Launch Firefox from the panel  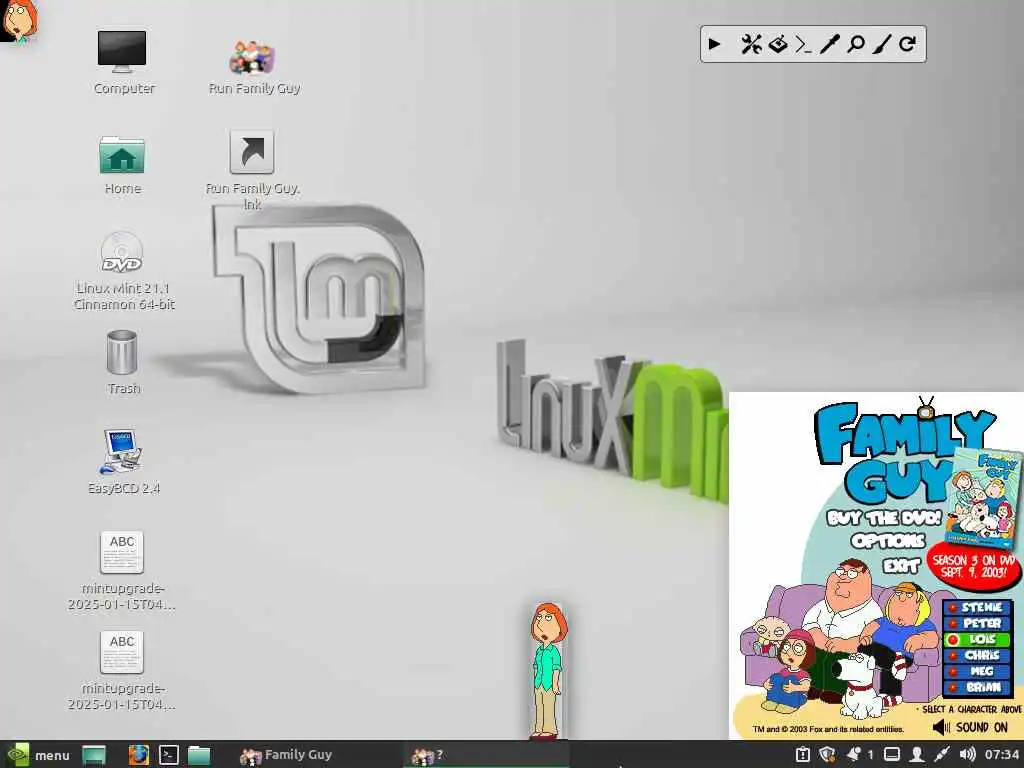click(x=138, y=755)
